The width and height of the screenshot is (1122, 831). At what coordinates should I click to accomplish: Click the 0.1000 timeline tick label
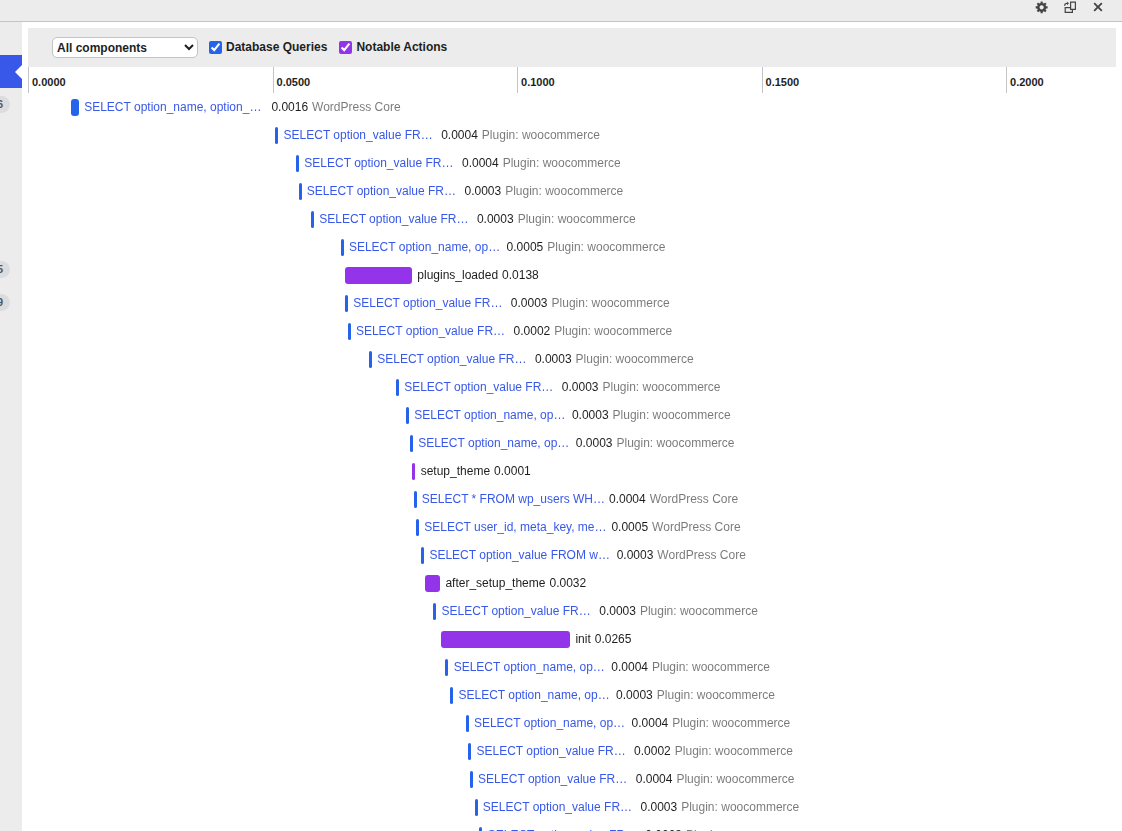pos(537,82)
